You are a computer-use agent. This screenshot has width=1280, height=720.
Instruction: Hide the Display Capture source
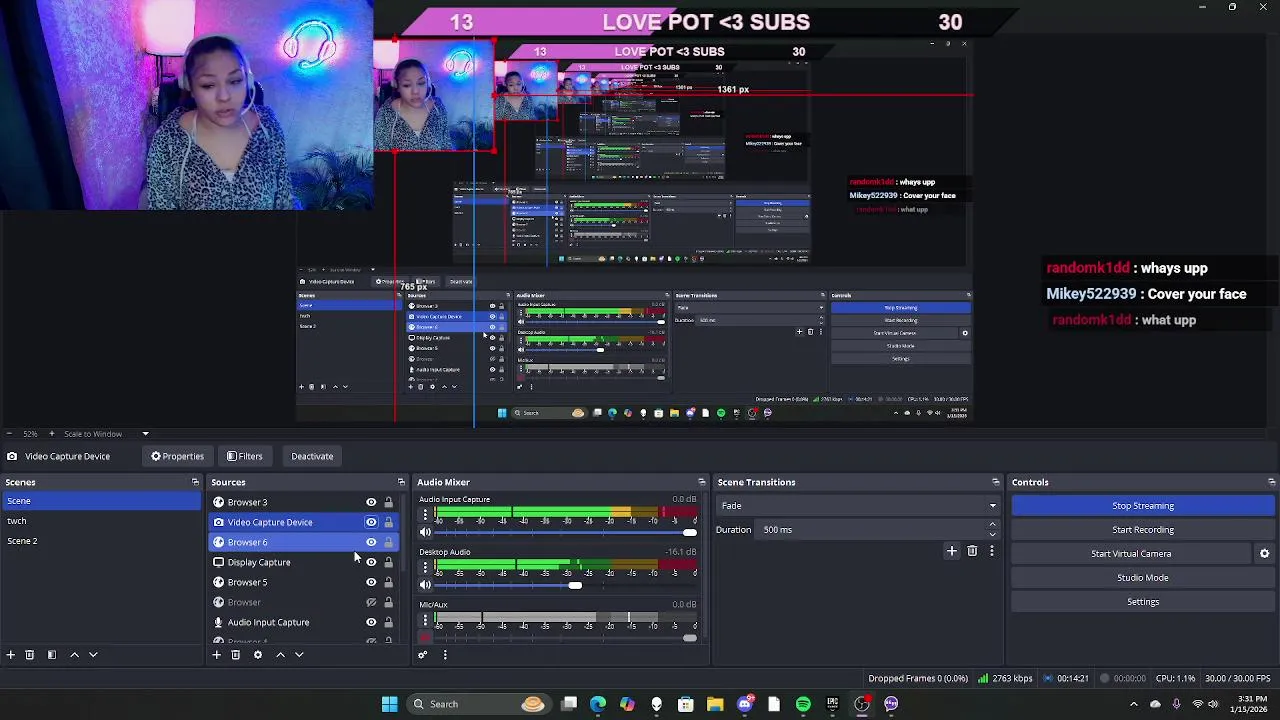371,562
